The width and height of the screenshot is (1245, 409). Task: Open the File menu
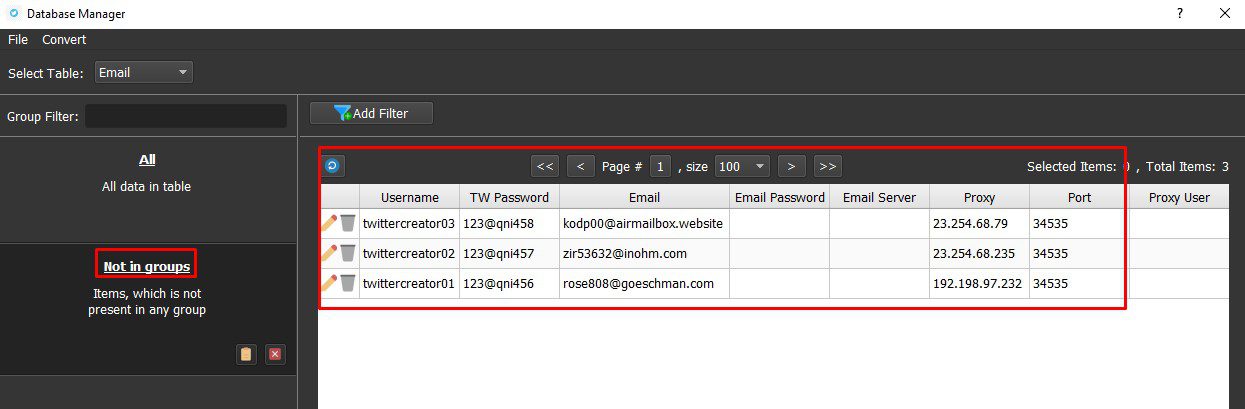tap(18, 40)
